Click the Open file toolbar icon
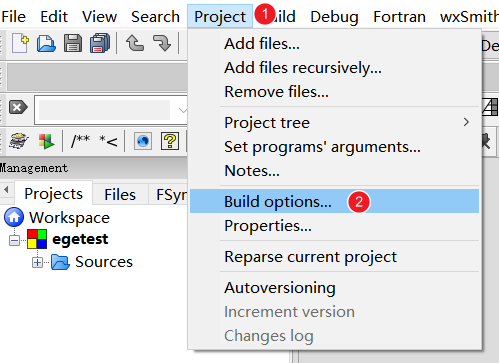Image resolution: width=499 pixels, height=363 pixels. 46,43
